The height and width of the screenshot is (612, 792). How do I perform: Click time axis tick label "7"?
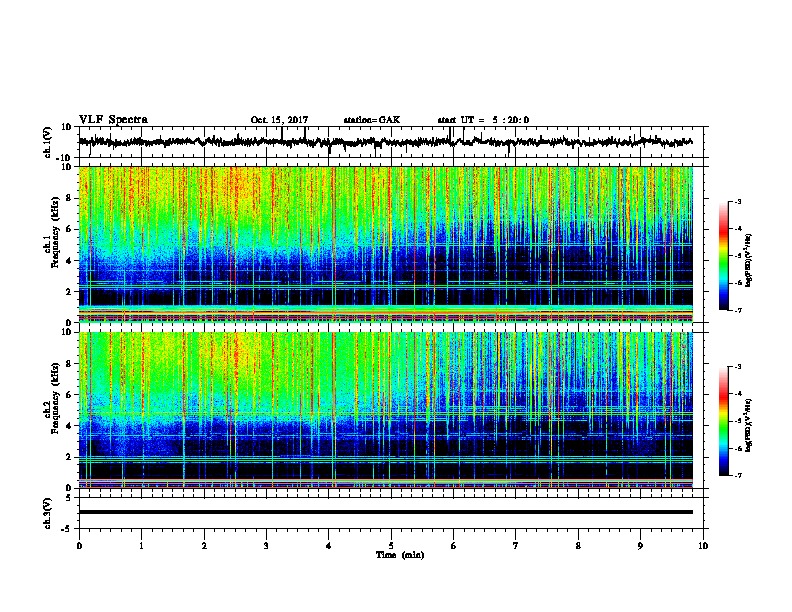(x=516, y=546)
